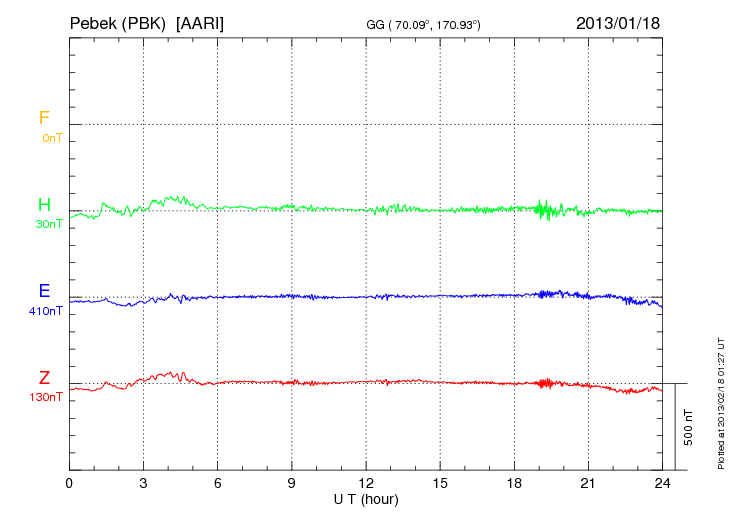Click the green H component label
The width and height of the screenshot is (730, 520).
(44, 205)
